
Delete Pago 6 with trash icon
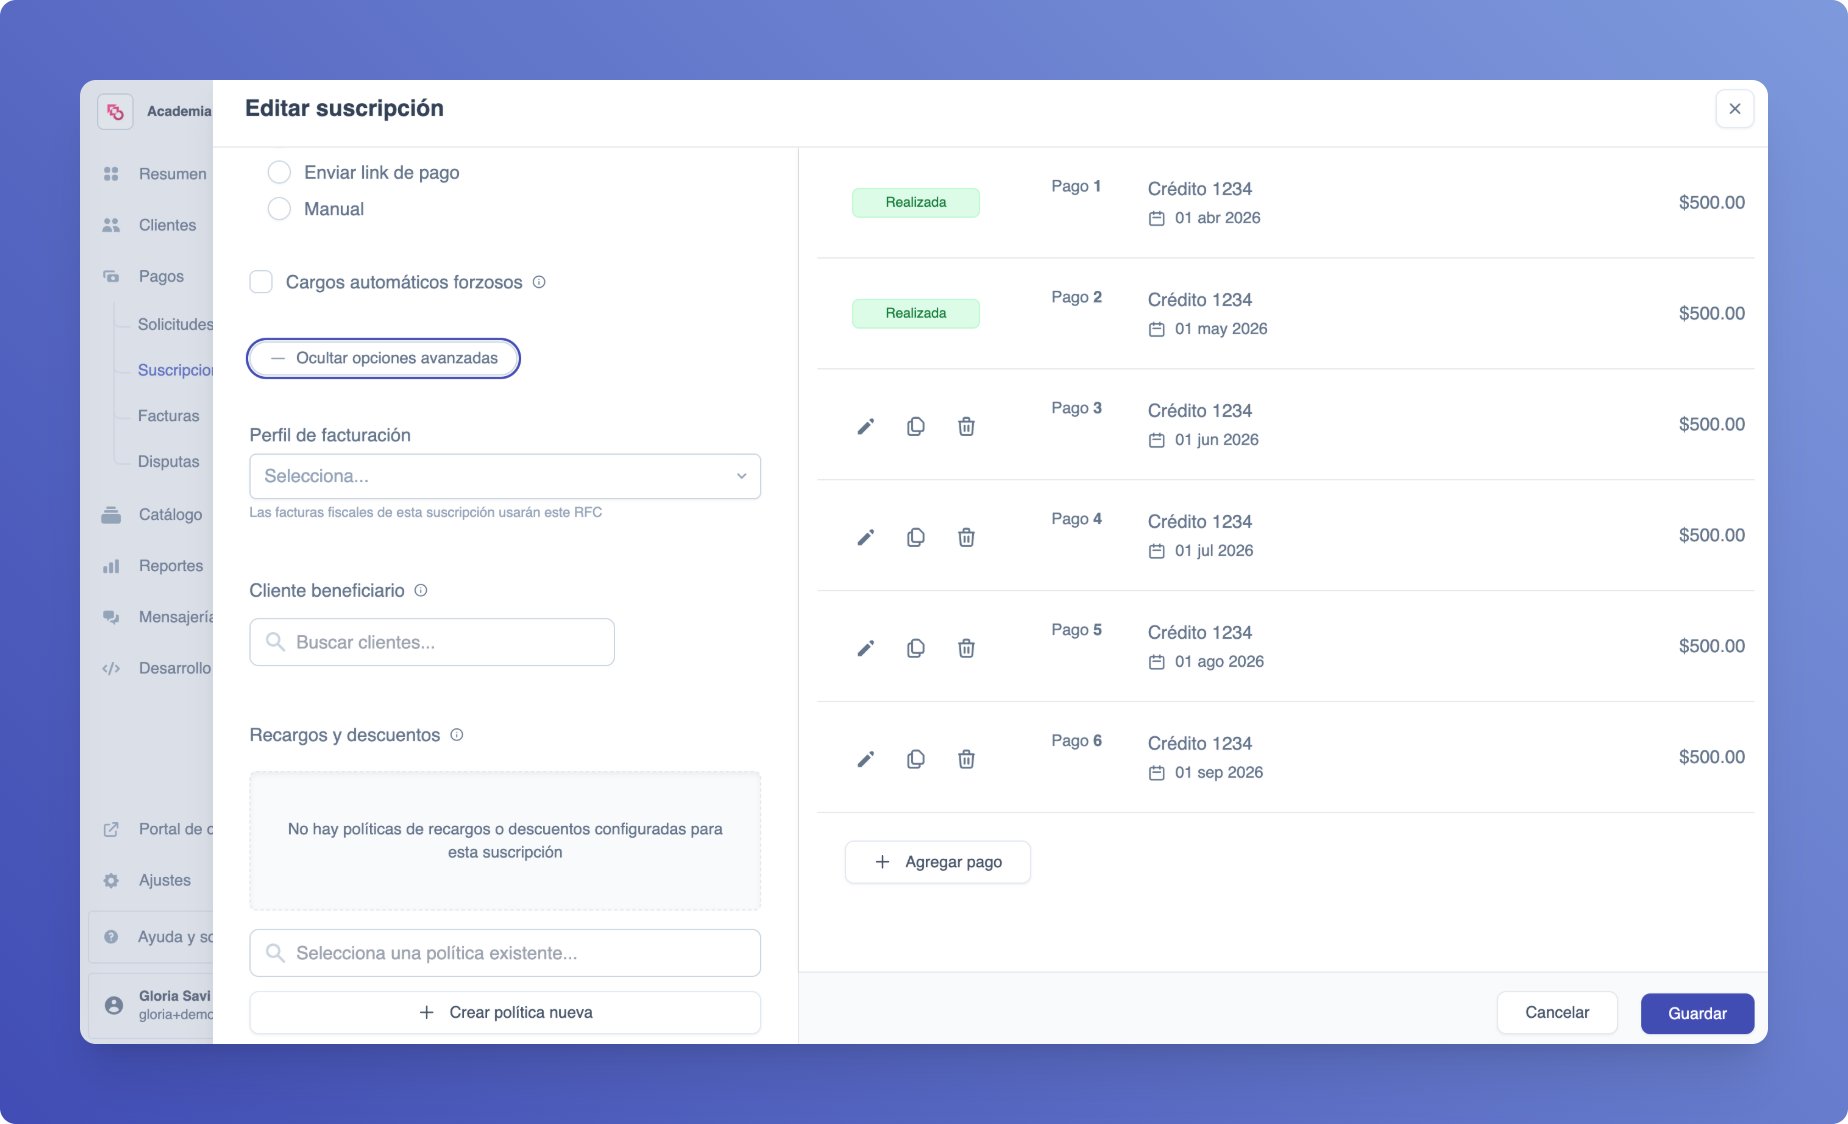click(966, 760)
